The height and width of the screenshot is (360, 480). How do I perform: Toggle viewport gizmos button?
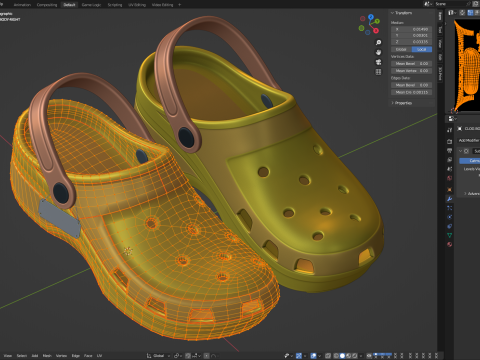tap(299, 356)
